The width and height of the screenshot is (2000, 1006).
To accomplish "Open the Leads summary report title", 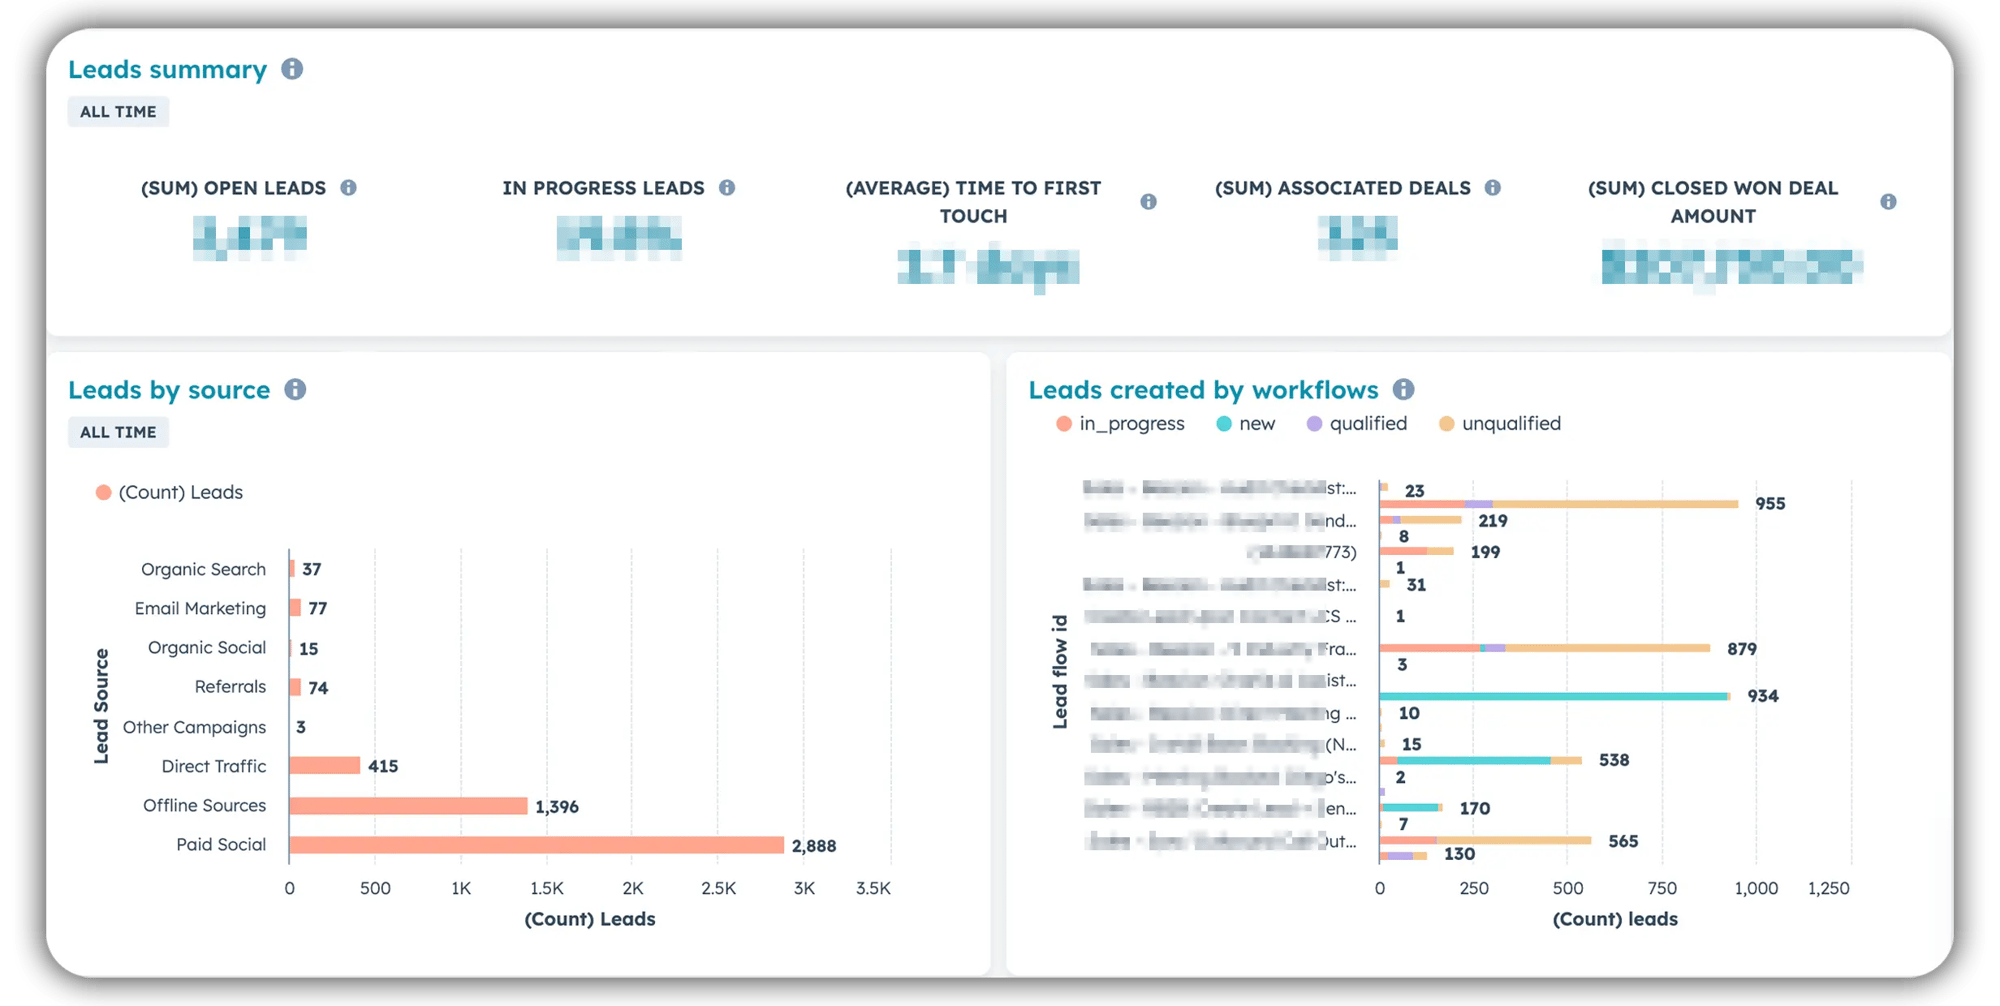I will [x=167, y=68].
